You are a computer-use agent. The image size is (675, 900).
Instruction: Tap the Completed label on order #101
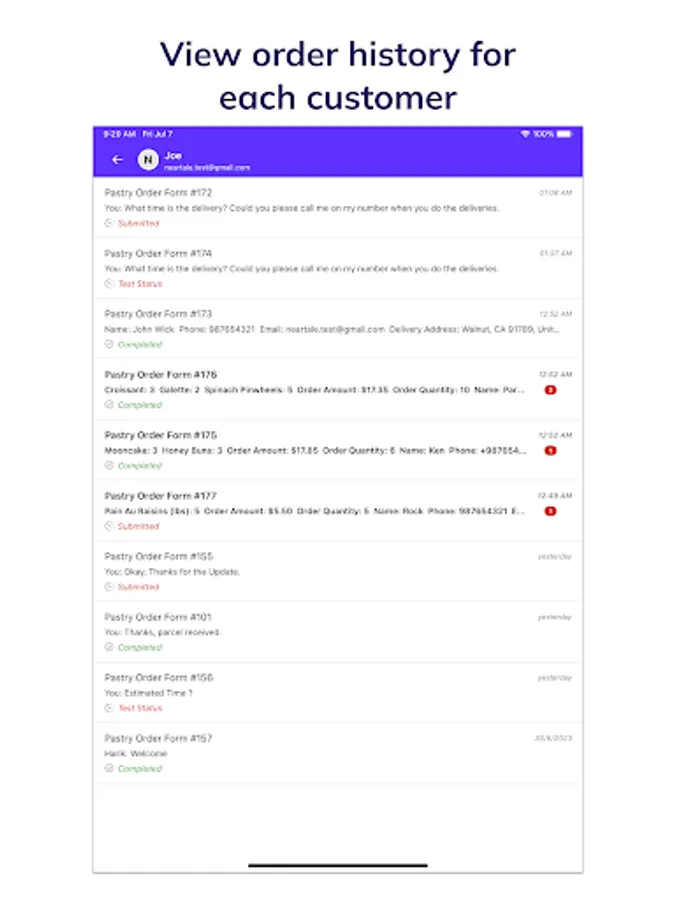pos(140,647)
